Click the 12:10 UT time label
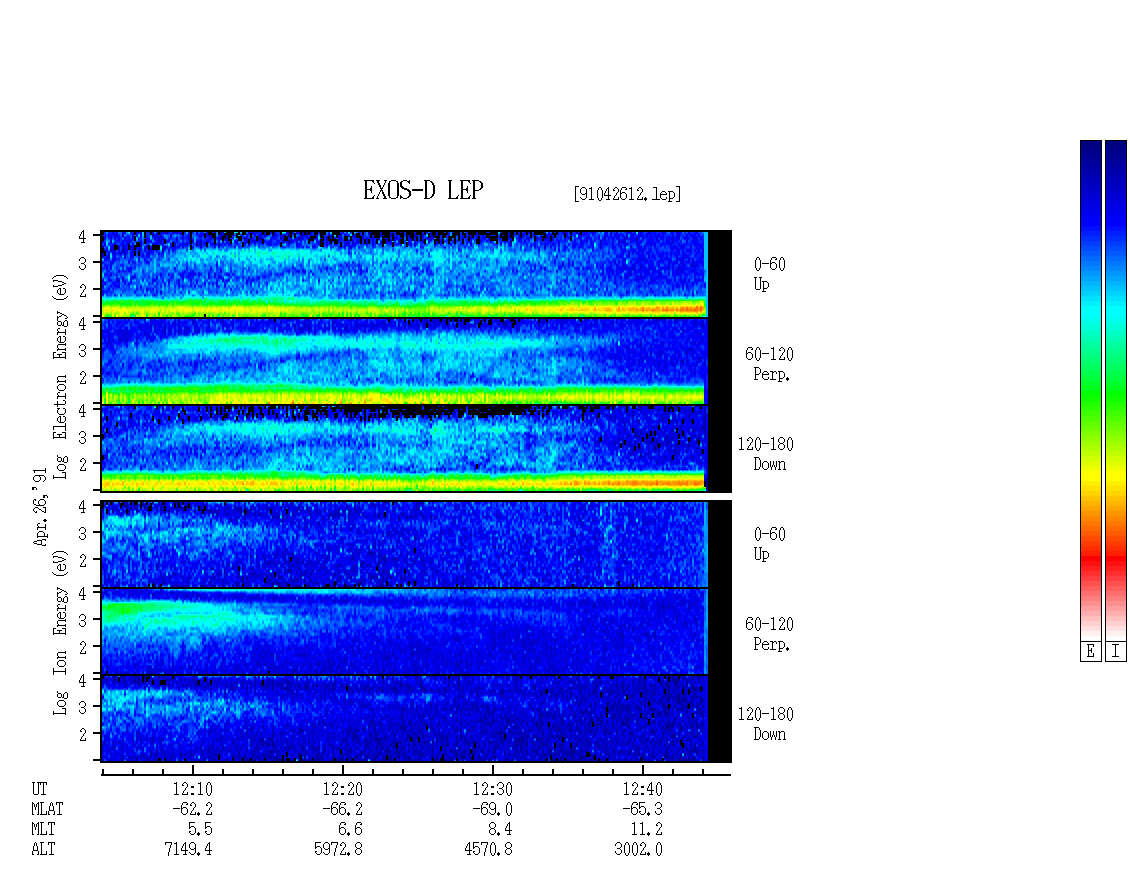1130x875 pixels. tap(192, 789)
